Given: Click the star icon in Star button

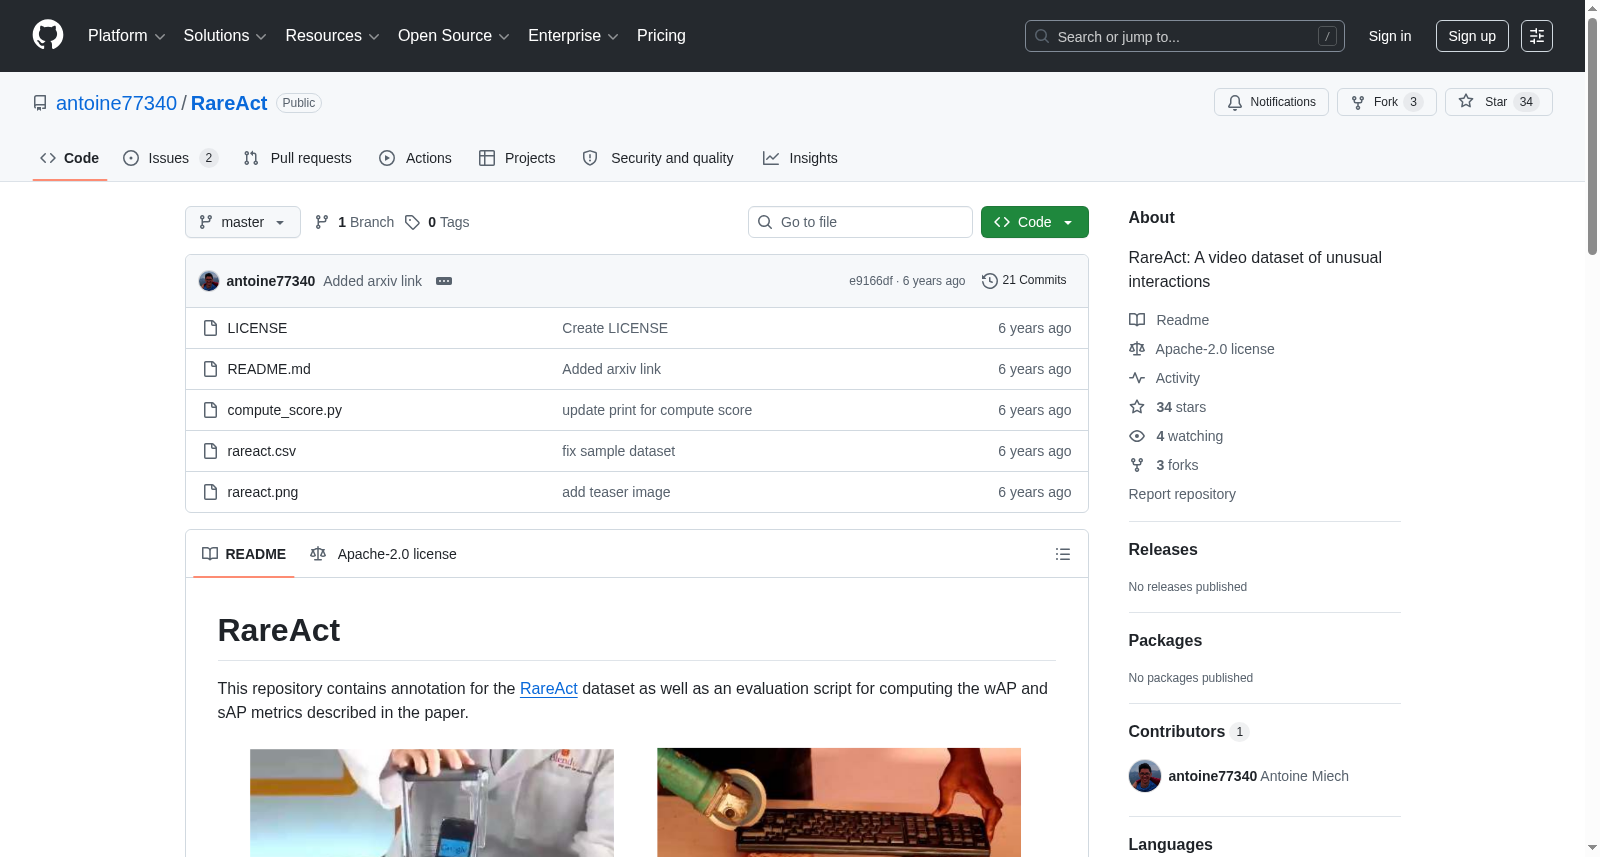Looking at the screenshot, I should click(x=1466, y=101).
